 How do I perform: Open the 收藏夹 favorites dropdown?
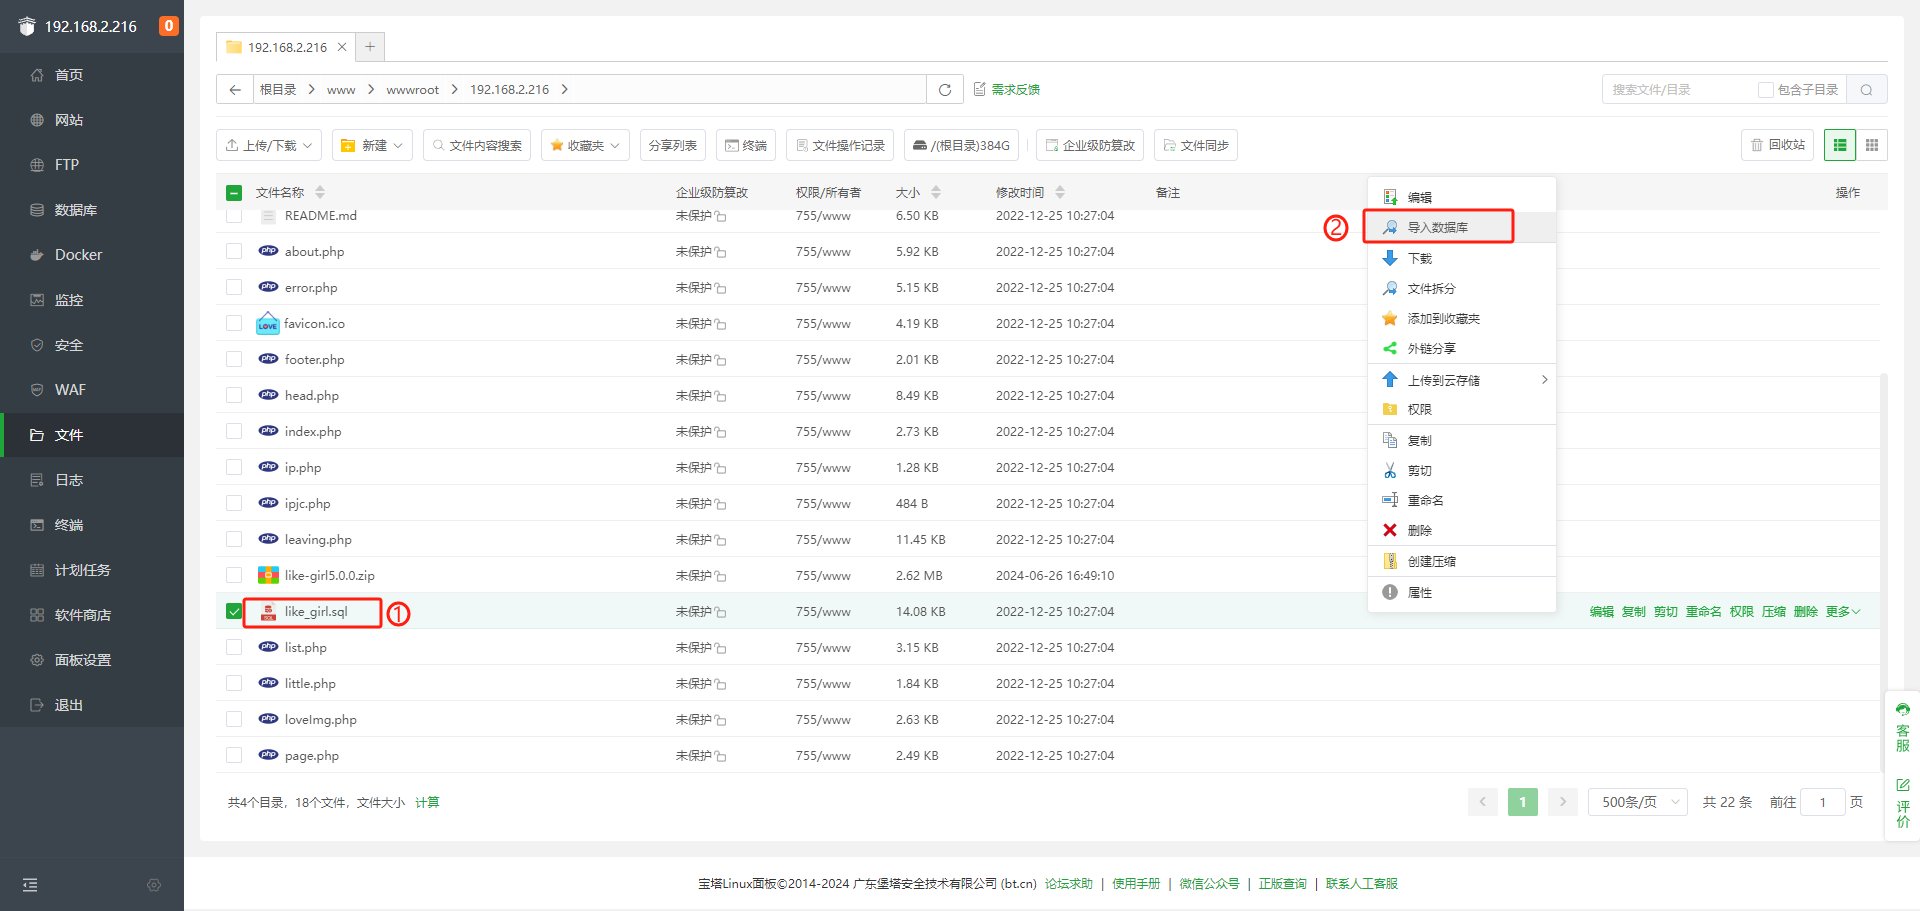pos(585,145)
